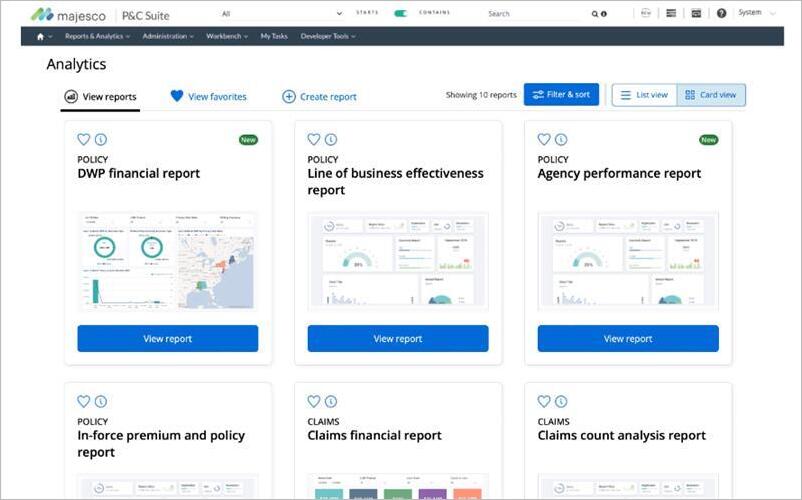The image size is (802, 500).
Task: Show info for Claims financial report
Action: pyautogui.click(x=331, y=402)
